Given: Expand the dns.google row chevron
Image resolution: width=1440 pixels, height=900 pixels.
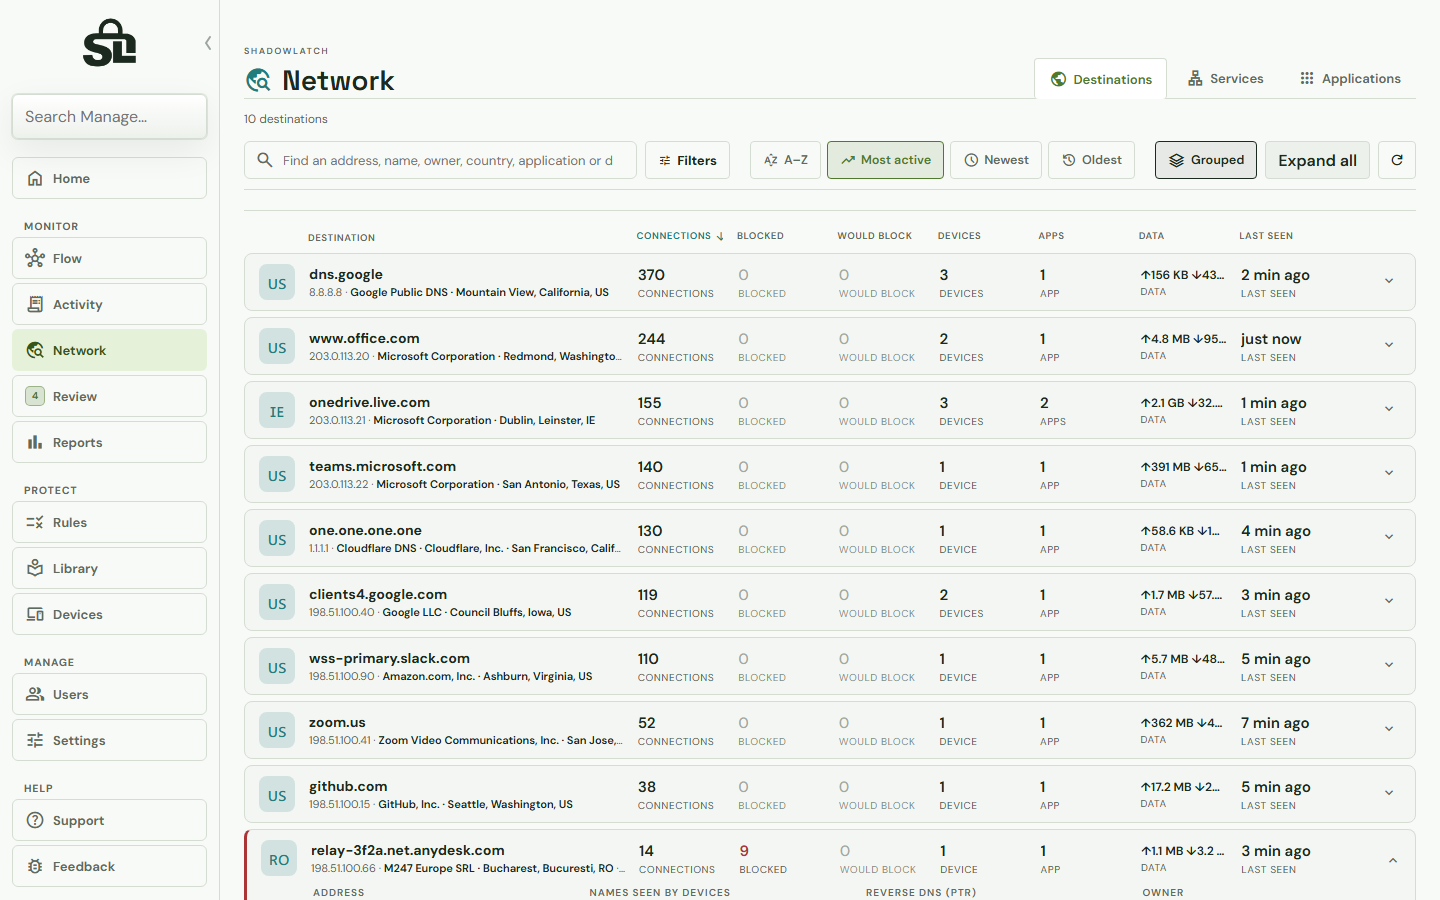Looking at the screenshot, I should coord(1389,281).
